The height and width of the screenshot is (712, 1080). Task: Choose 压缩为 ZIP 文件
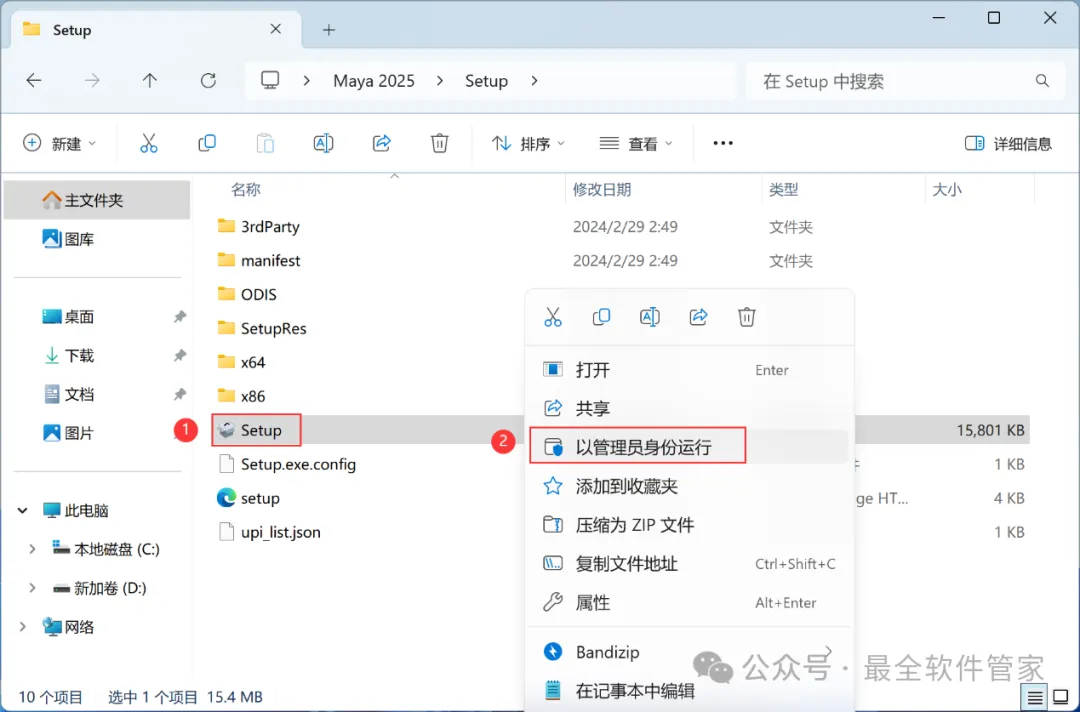tap(689, 525)
